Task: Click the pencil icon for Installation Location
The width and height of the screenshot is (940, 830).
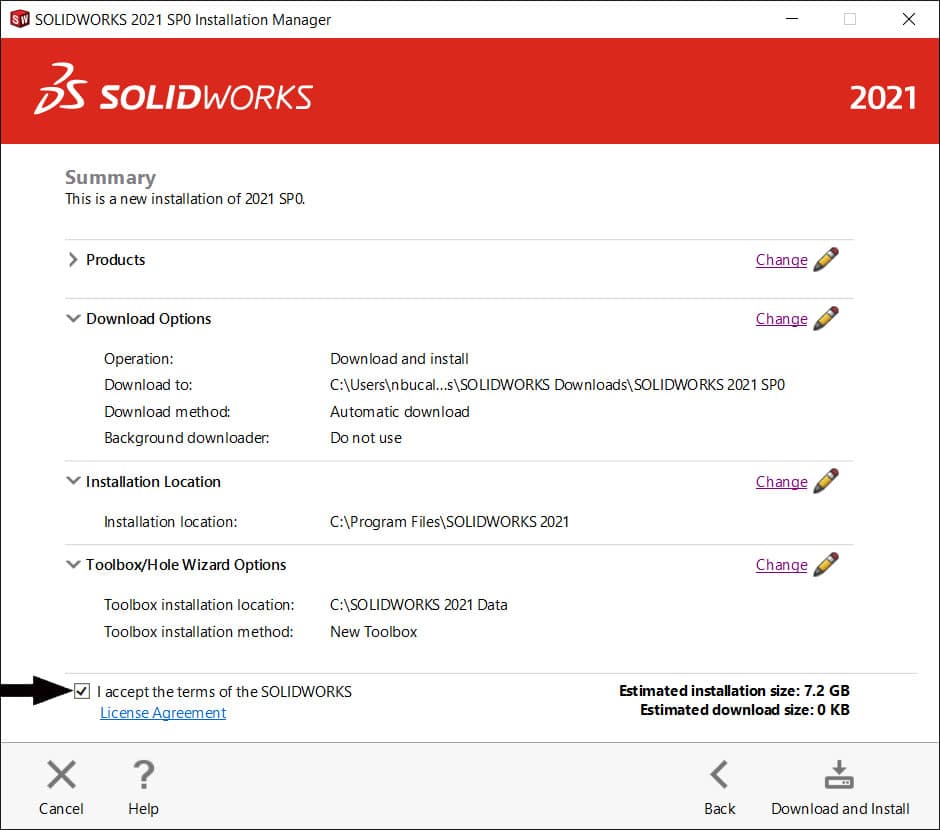Action: [x=827, y=482]
